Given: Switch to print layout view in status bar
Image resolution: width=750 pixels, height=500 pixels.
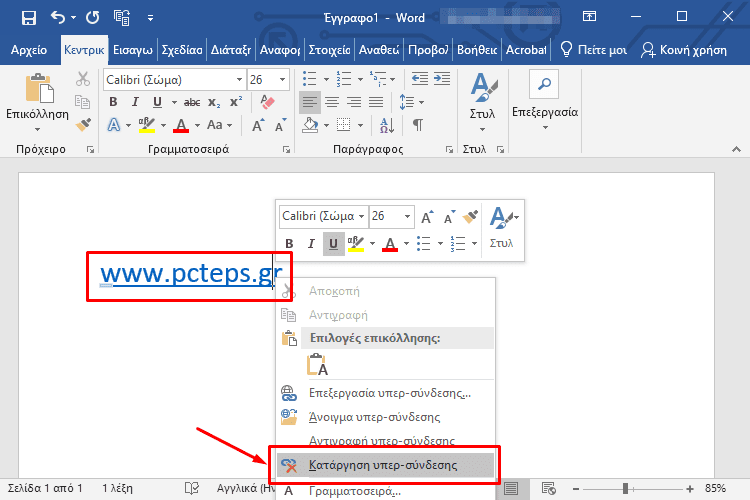Looking at the screenshot, I should click(x=511, y=489).
